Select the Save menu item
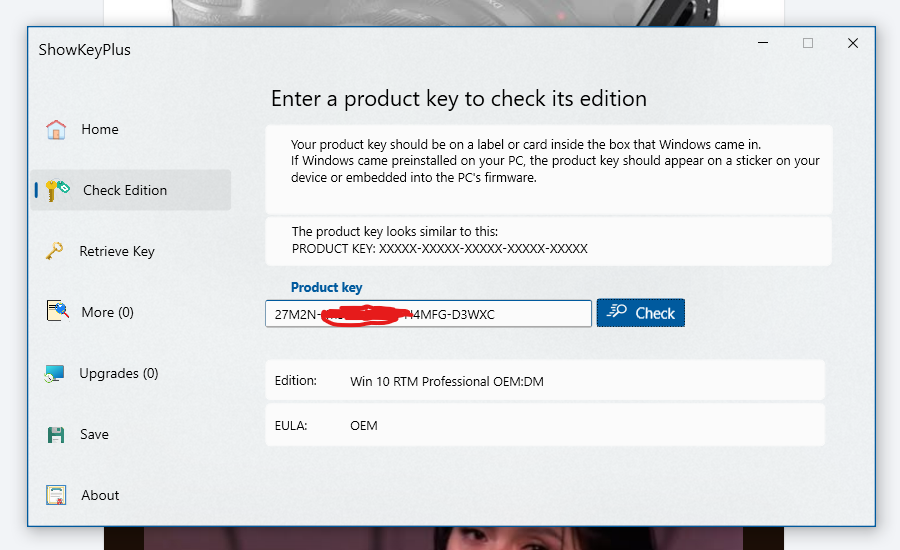The width and height of the screenshot is (900, 550). (131, 434)
